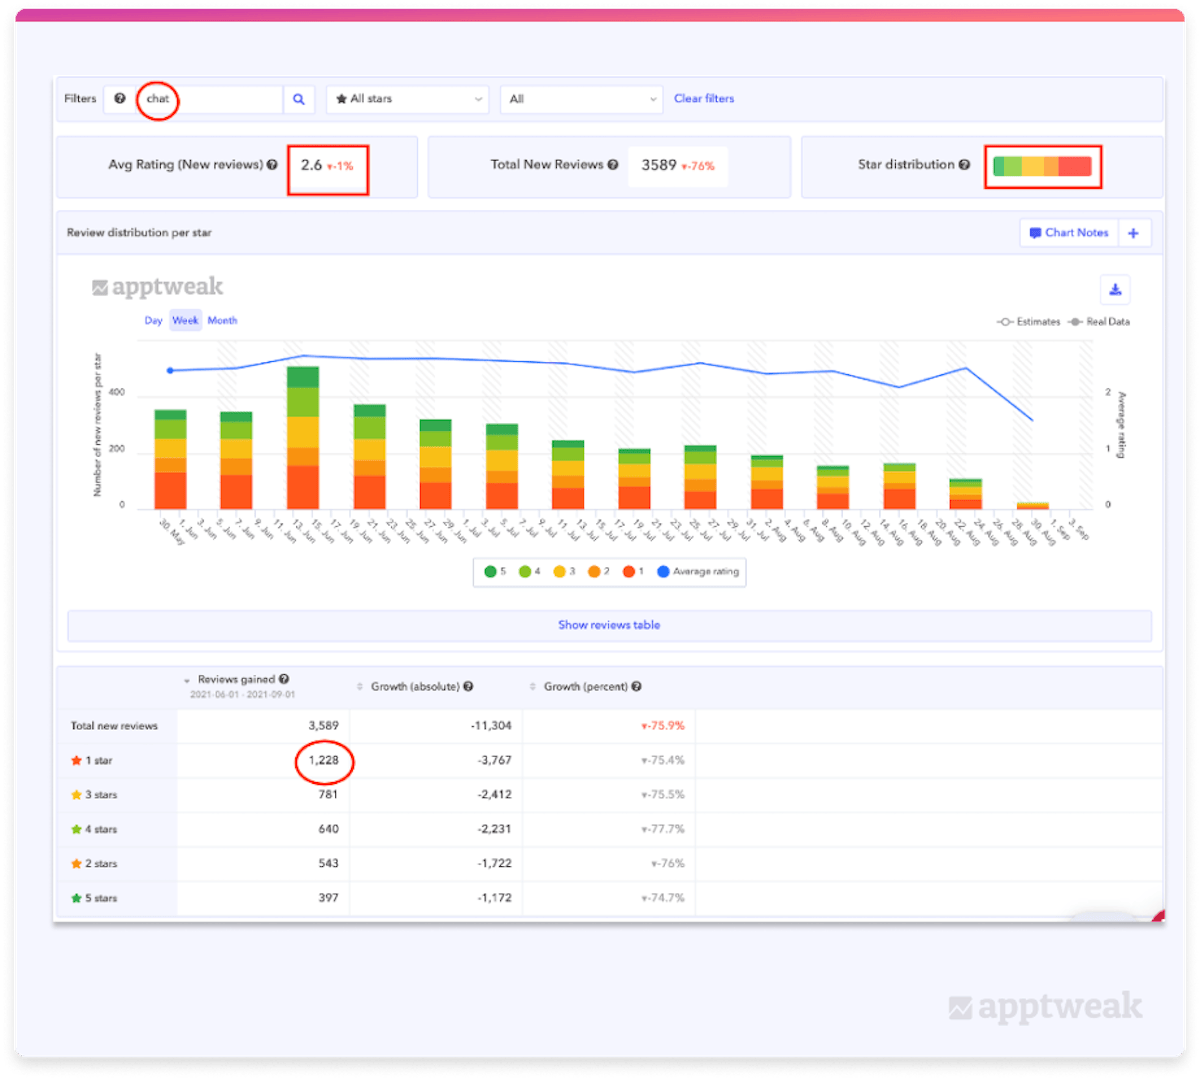Toggle the 1-star series in chart legend

click(x=633, y=572)
